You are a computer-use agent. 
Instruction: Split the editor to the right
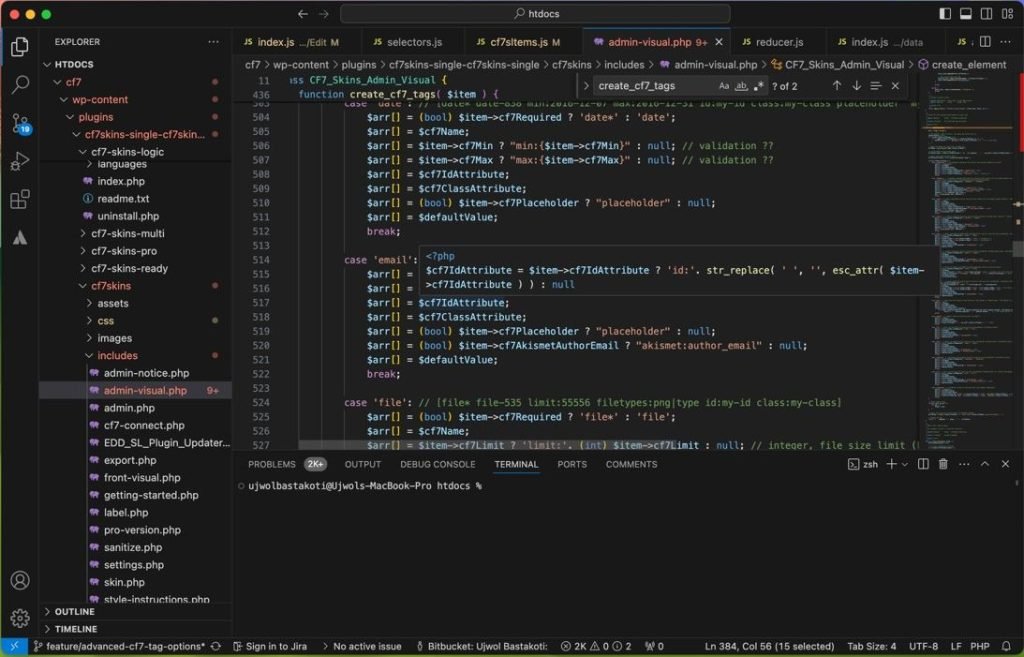985,42
